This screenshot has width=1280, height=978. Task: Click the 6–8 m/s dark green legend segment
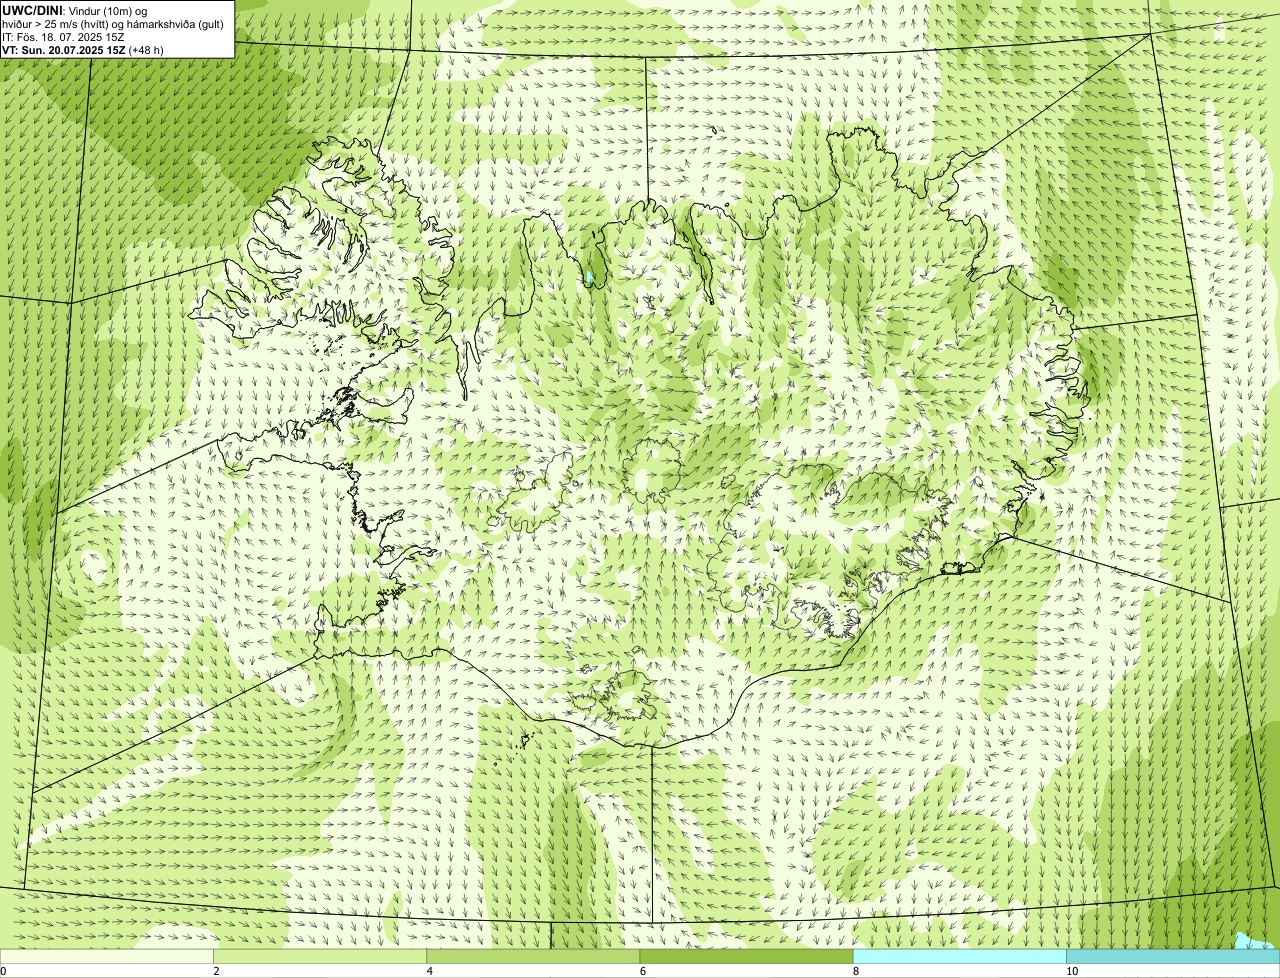pos(746,957)
